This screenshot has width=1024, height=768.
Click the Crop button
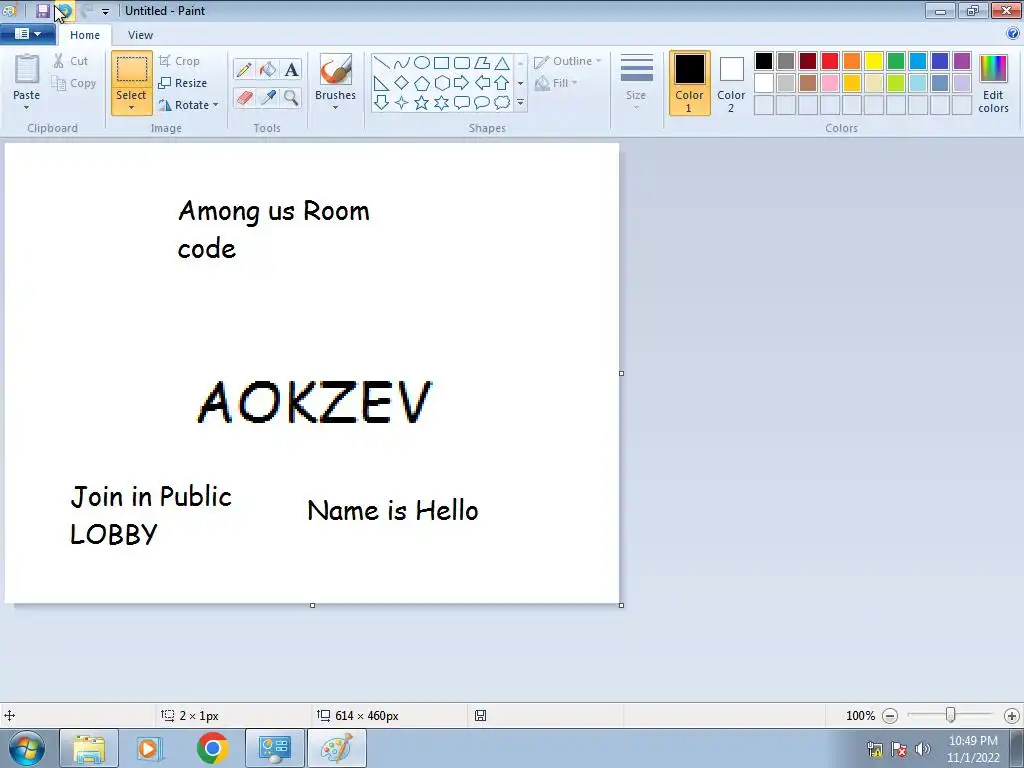tap(179, 61)
